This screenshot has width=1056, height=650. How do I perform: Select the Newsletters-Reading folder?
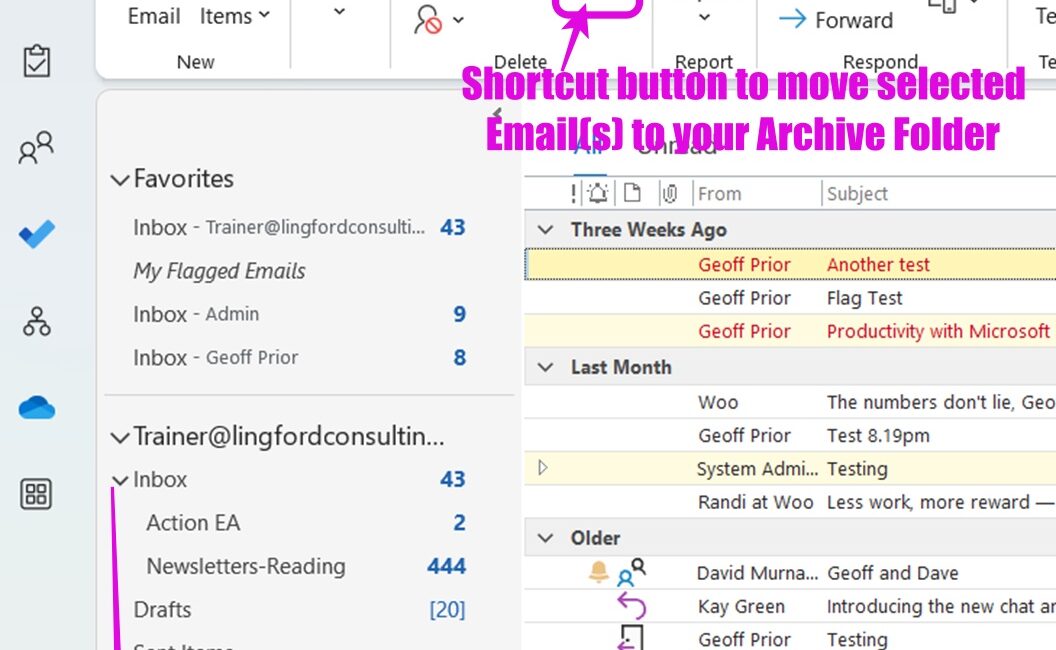(246, 566)
